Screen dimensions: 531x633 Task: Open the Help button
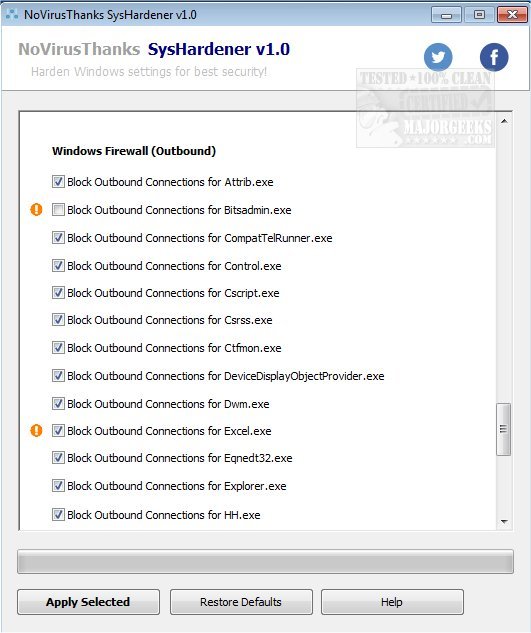click(x=392, y=602)
